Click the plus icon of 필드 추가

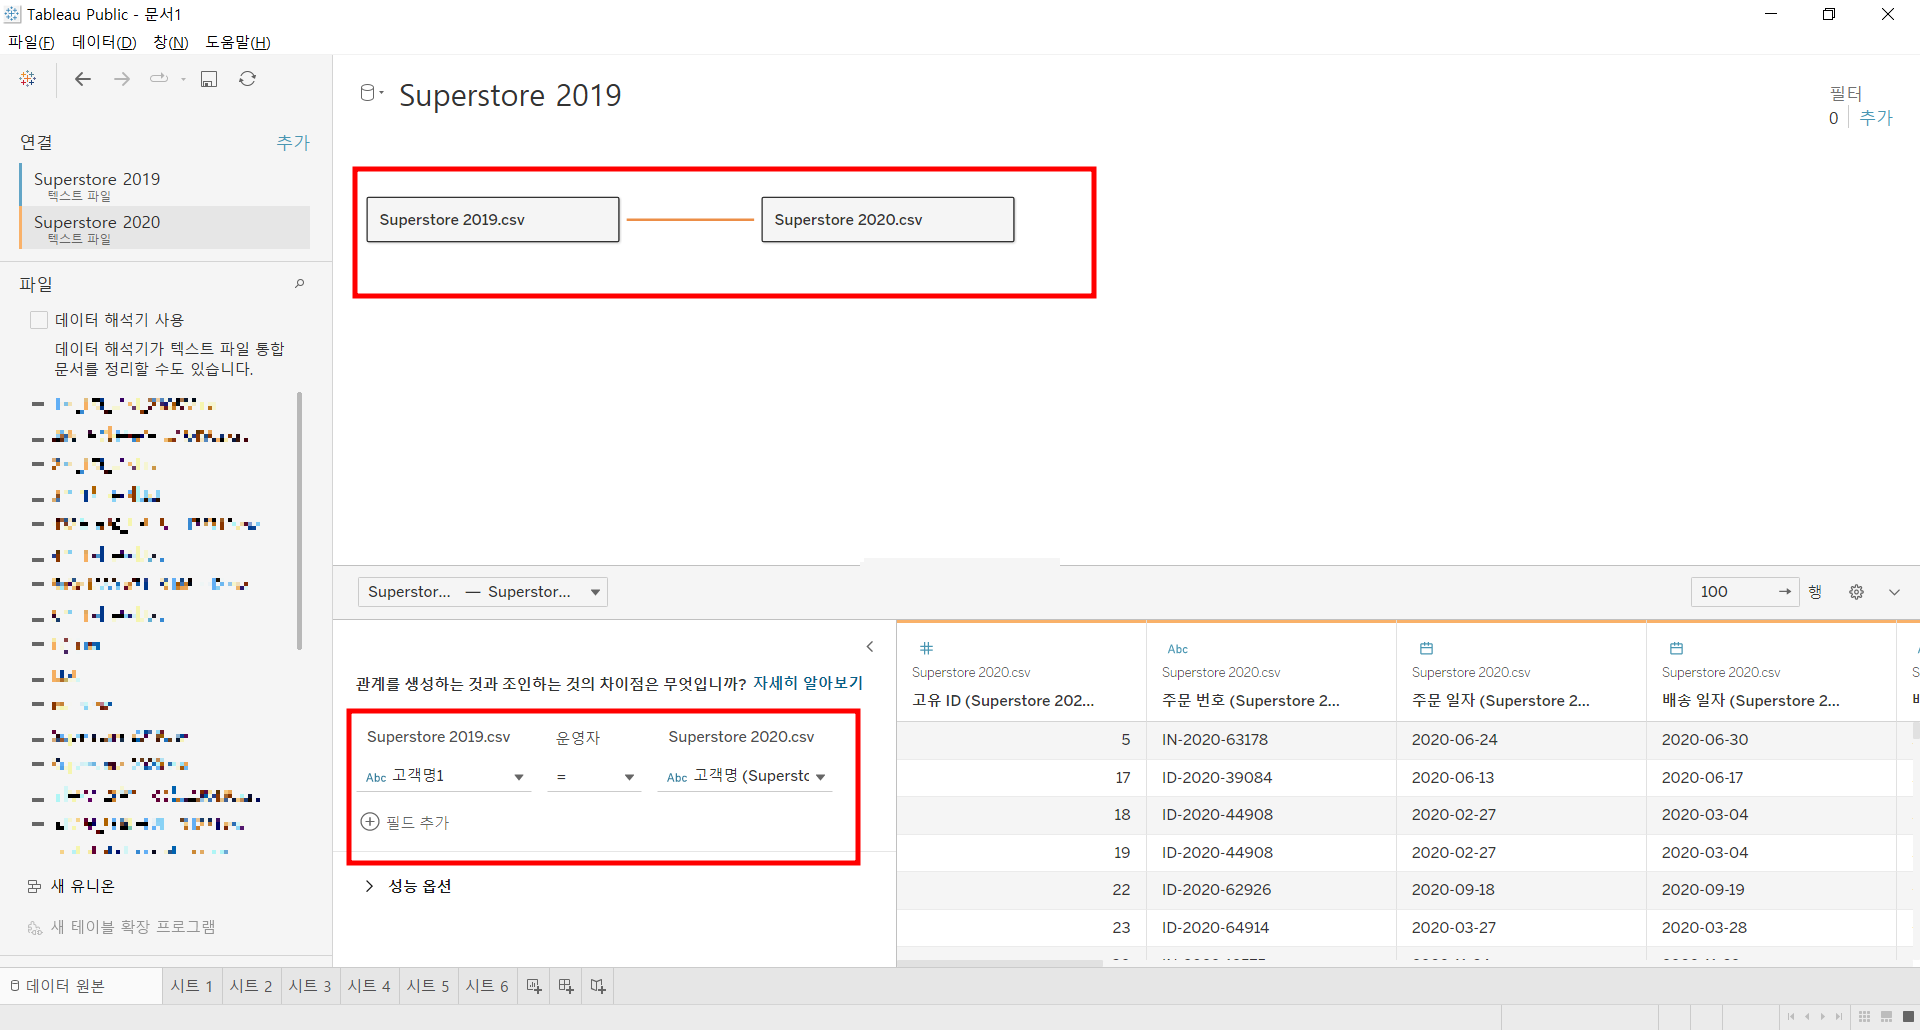[370, 822]
